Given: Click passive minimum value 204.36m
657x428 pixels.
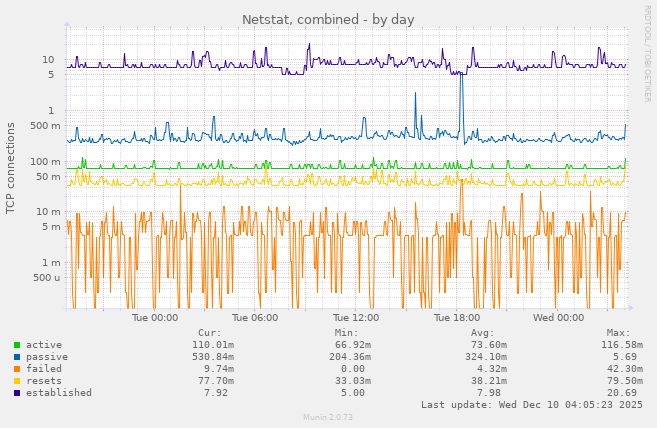Looking at the screenshot, I should [349, 357].
